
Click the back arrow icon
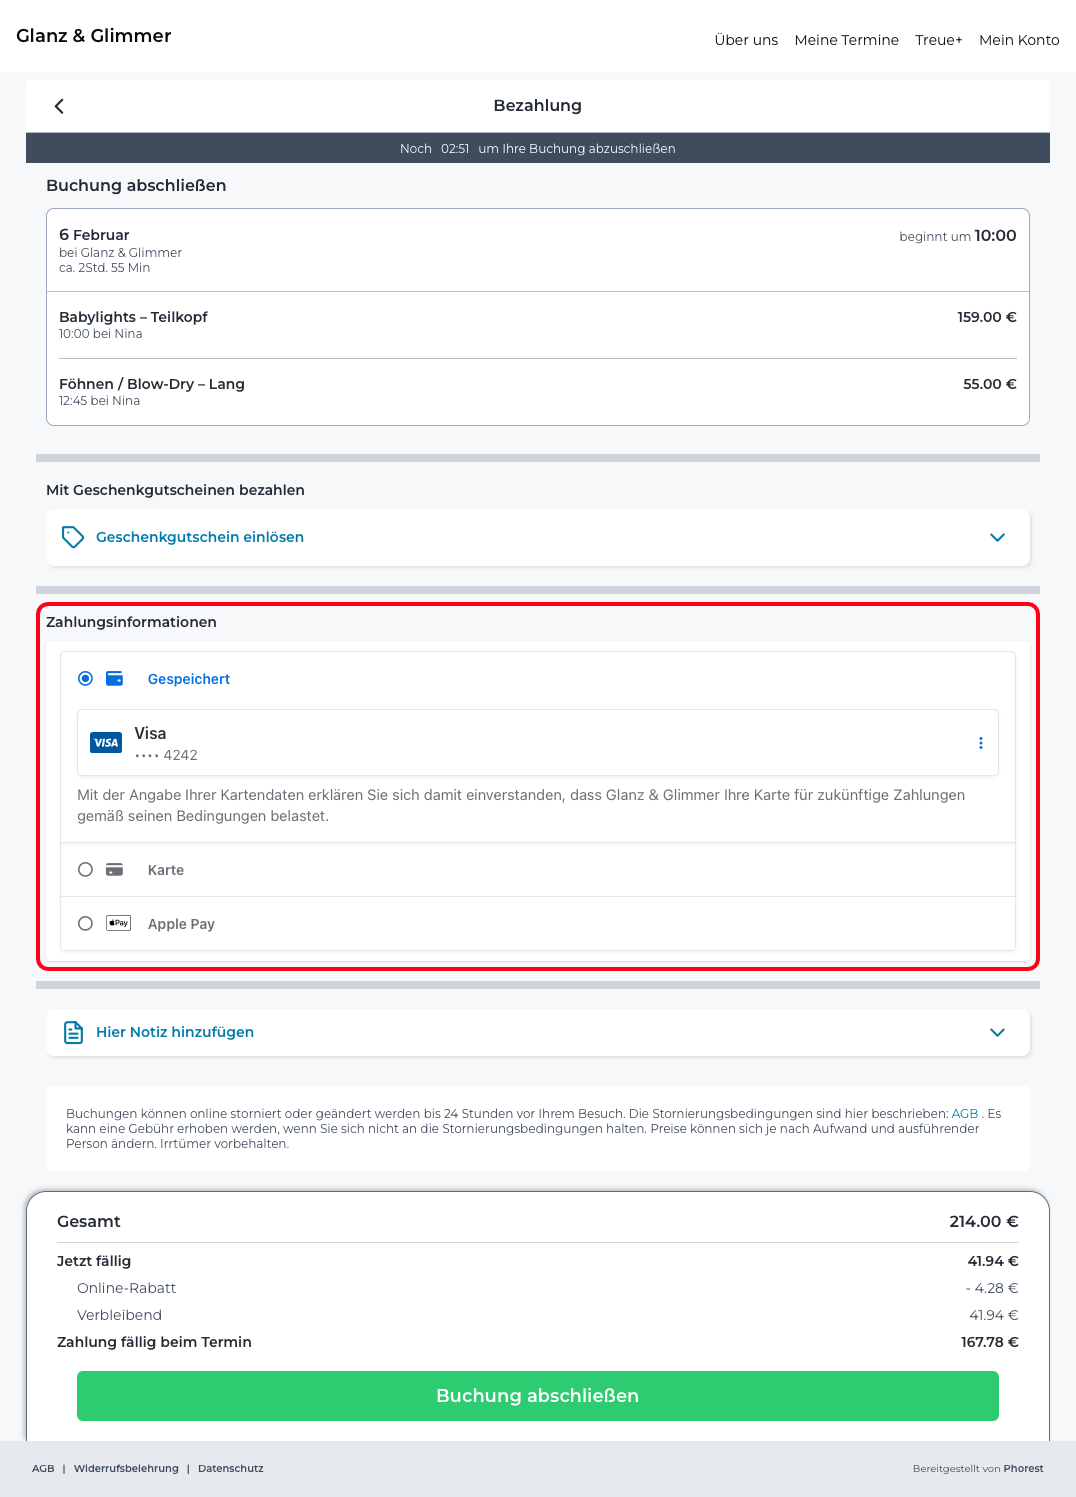point(59,106)
